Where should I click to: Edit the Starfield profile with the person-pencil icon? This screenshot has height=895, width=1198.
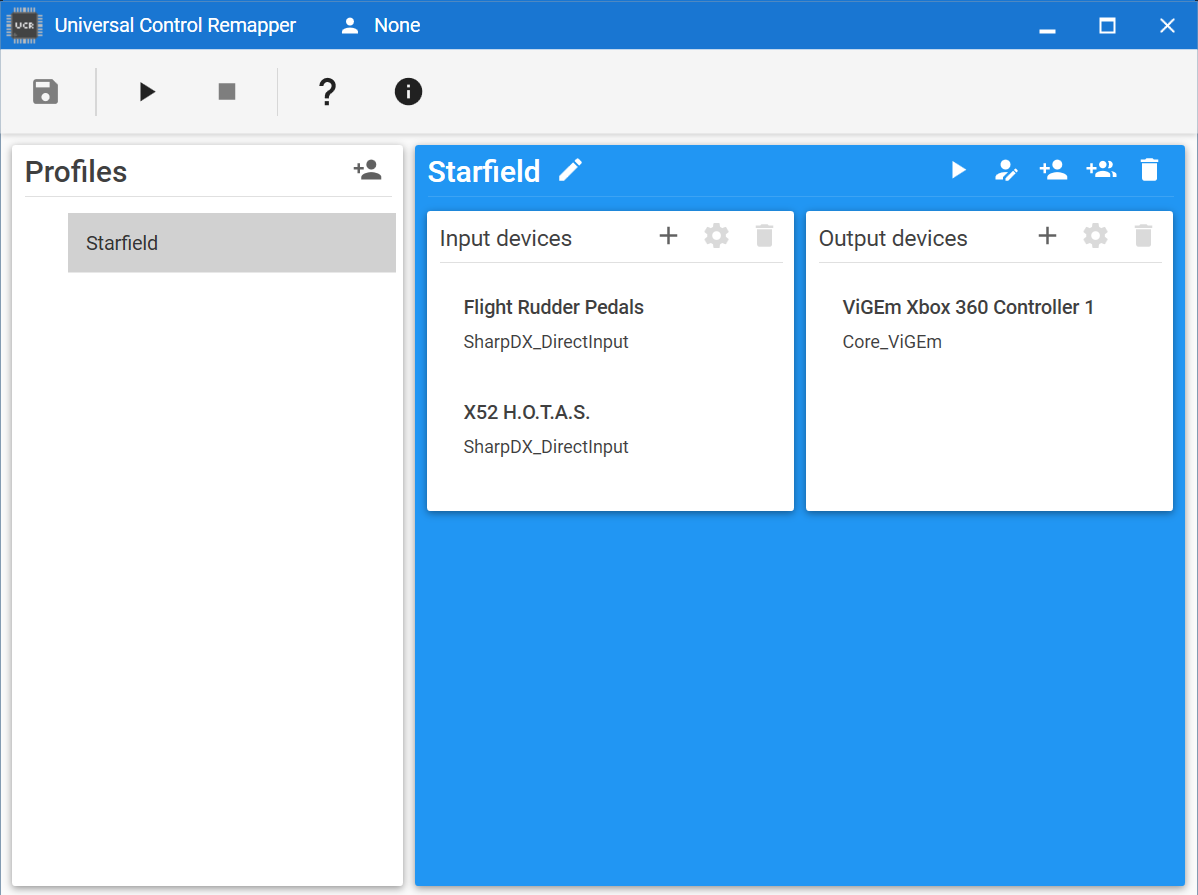pos(1005,170)
